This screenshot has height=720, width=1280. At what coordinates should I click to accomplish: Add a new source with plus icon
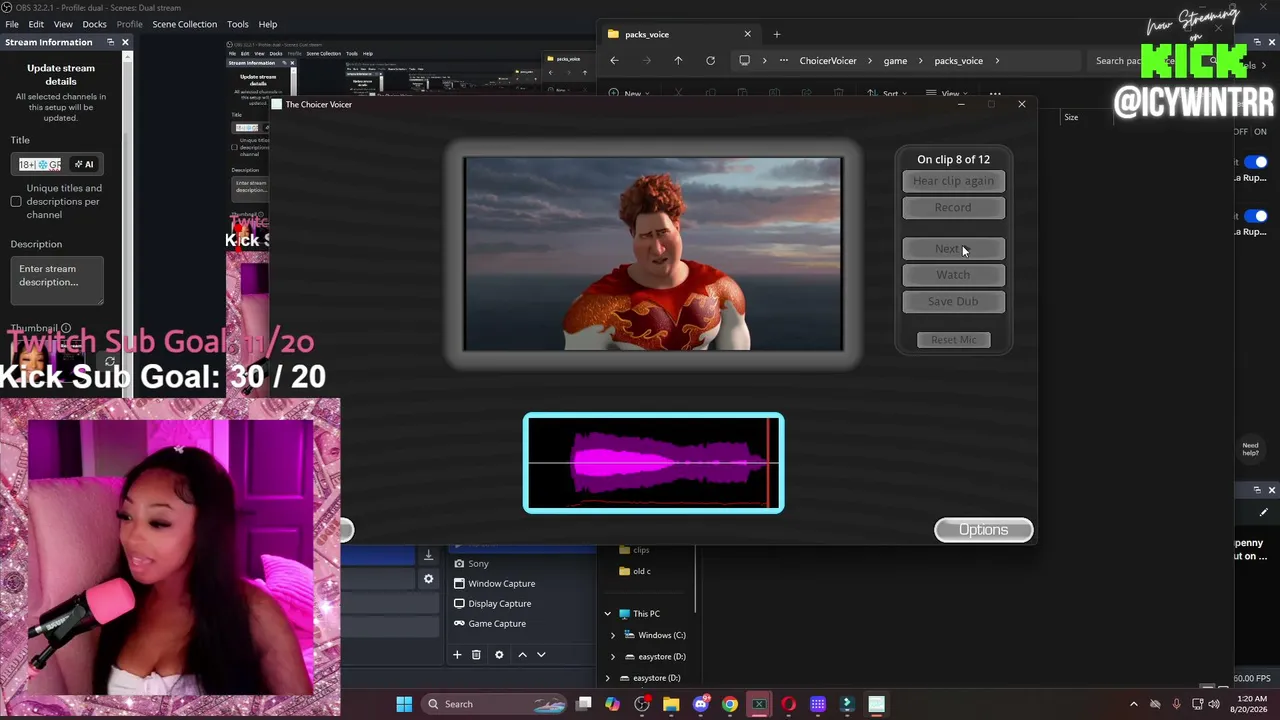457,655
